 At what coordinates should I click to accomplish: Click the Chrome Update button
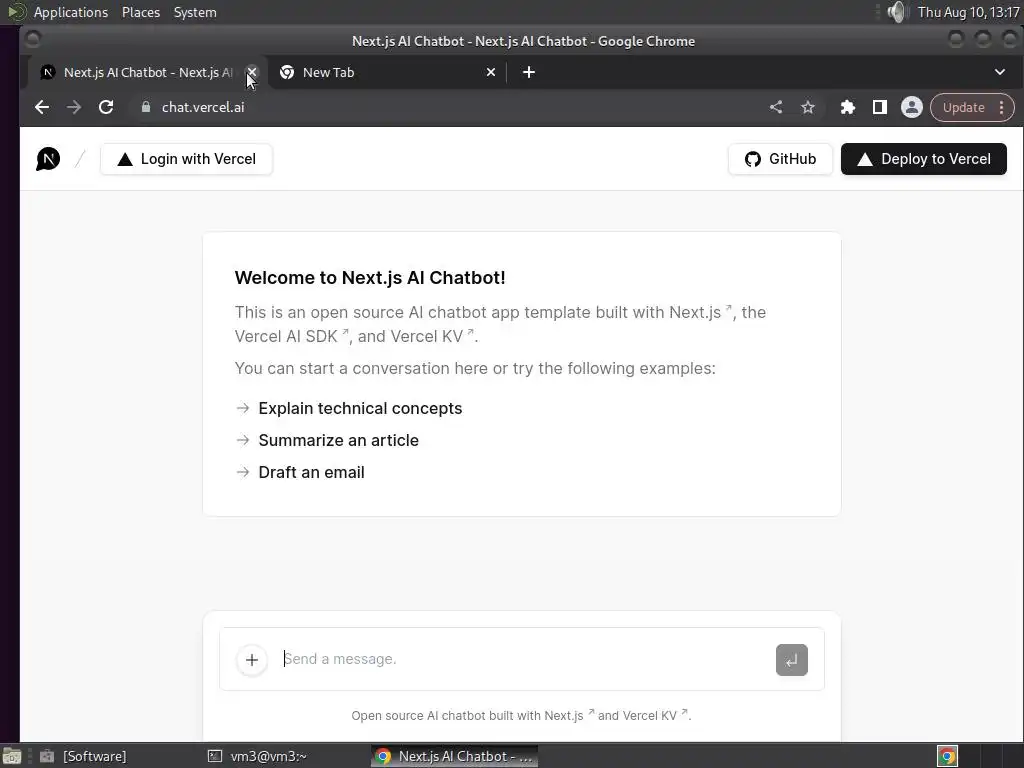963,107
